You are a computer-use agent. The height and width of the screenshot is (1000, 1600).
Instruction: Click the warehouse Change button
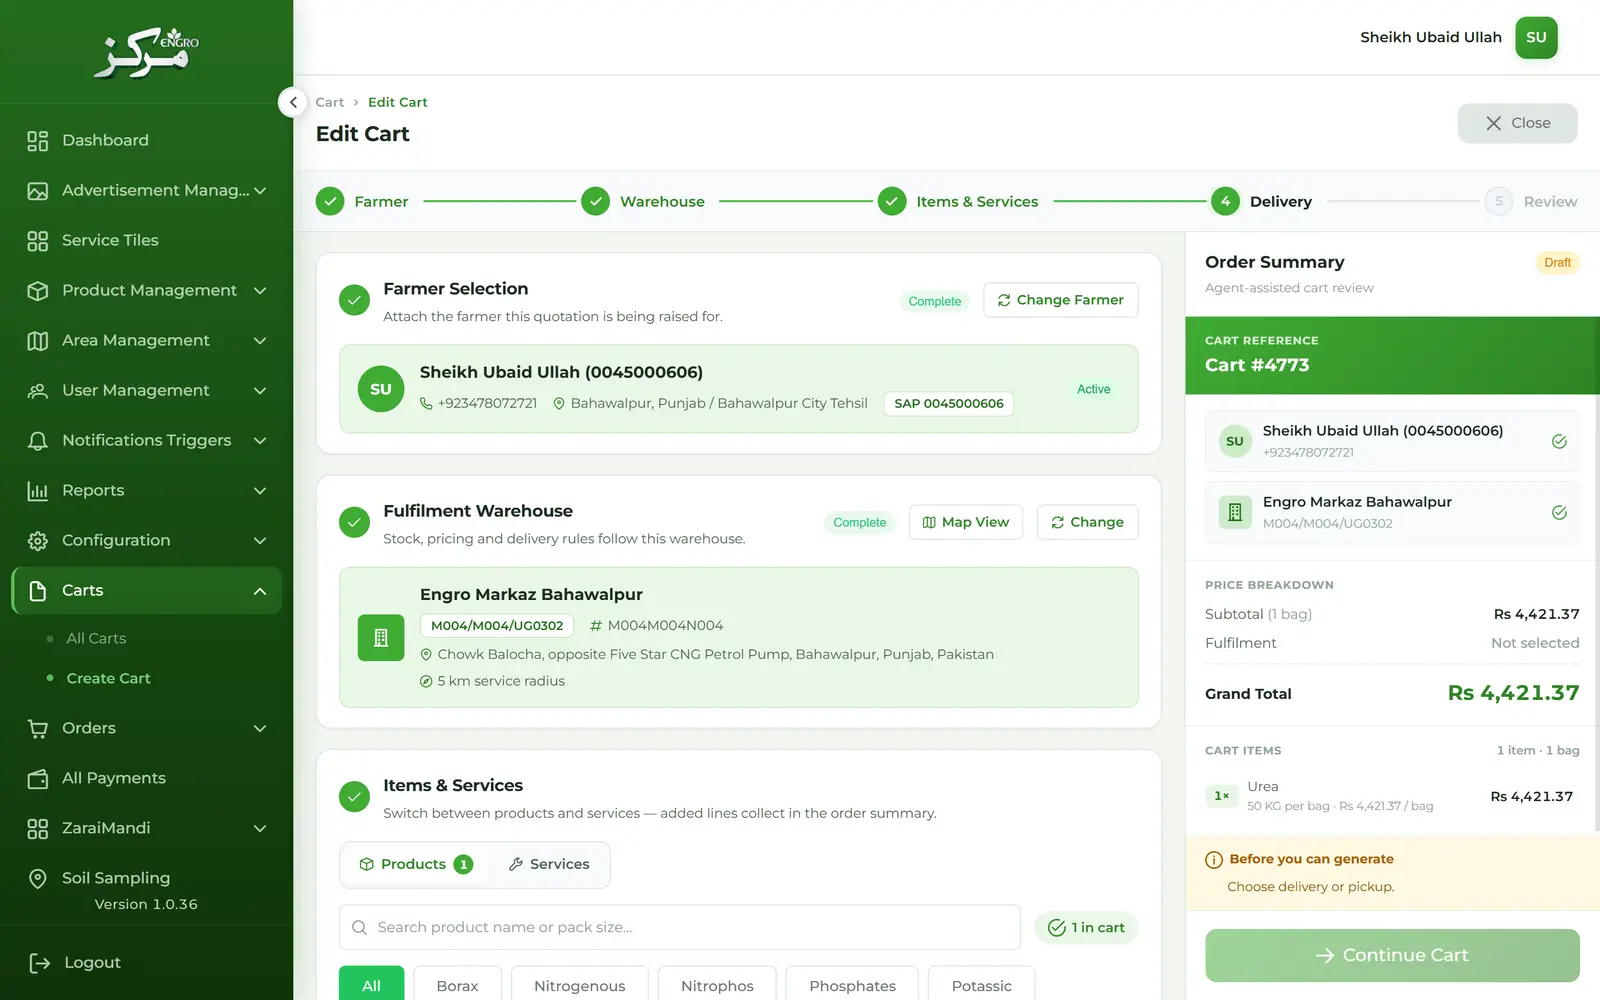point(1087,522)
